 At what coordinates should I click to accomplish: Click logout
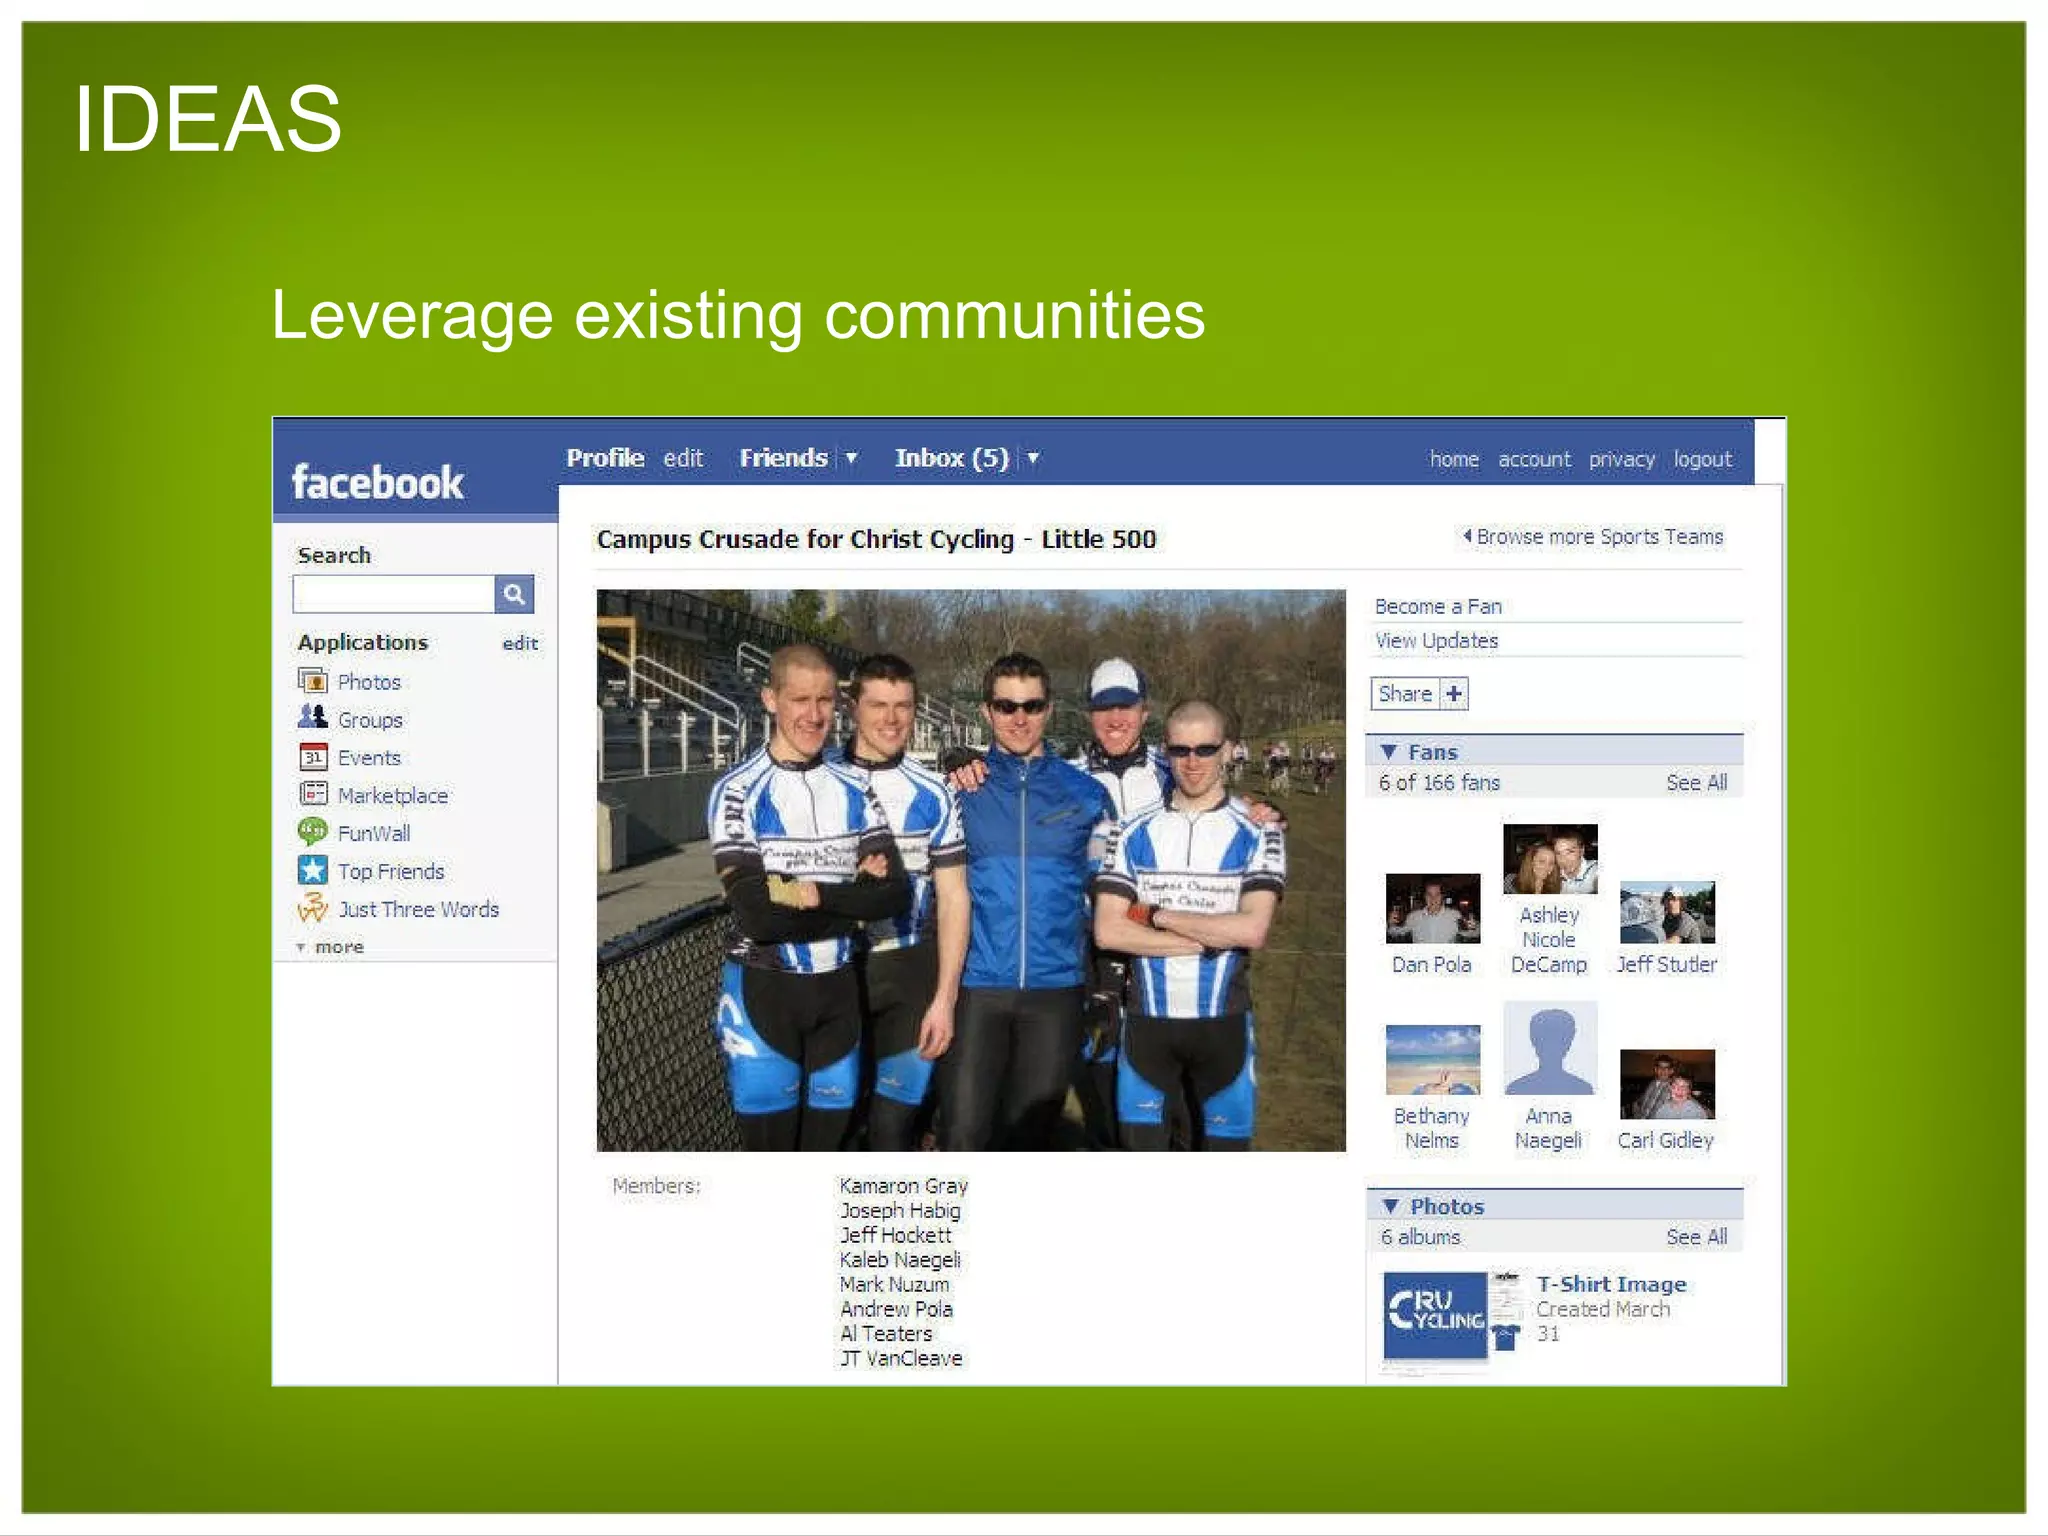(1703, 459)
